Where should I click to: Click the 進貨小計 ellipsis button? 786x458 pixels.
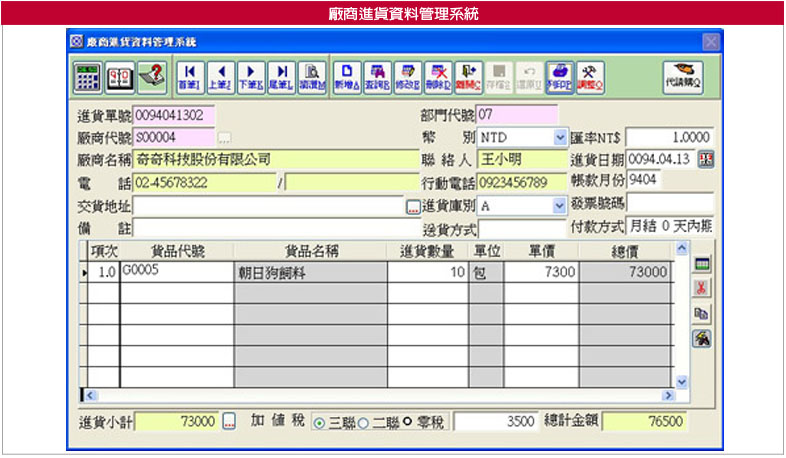[229, 422]
